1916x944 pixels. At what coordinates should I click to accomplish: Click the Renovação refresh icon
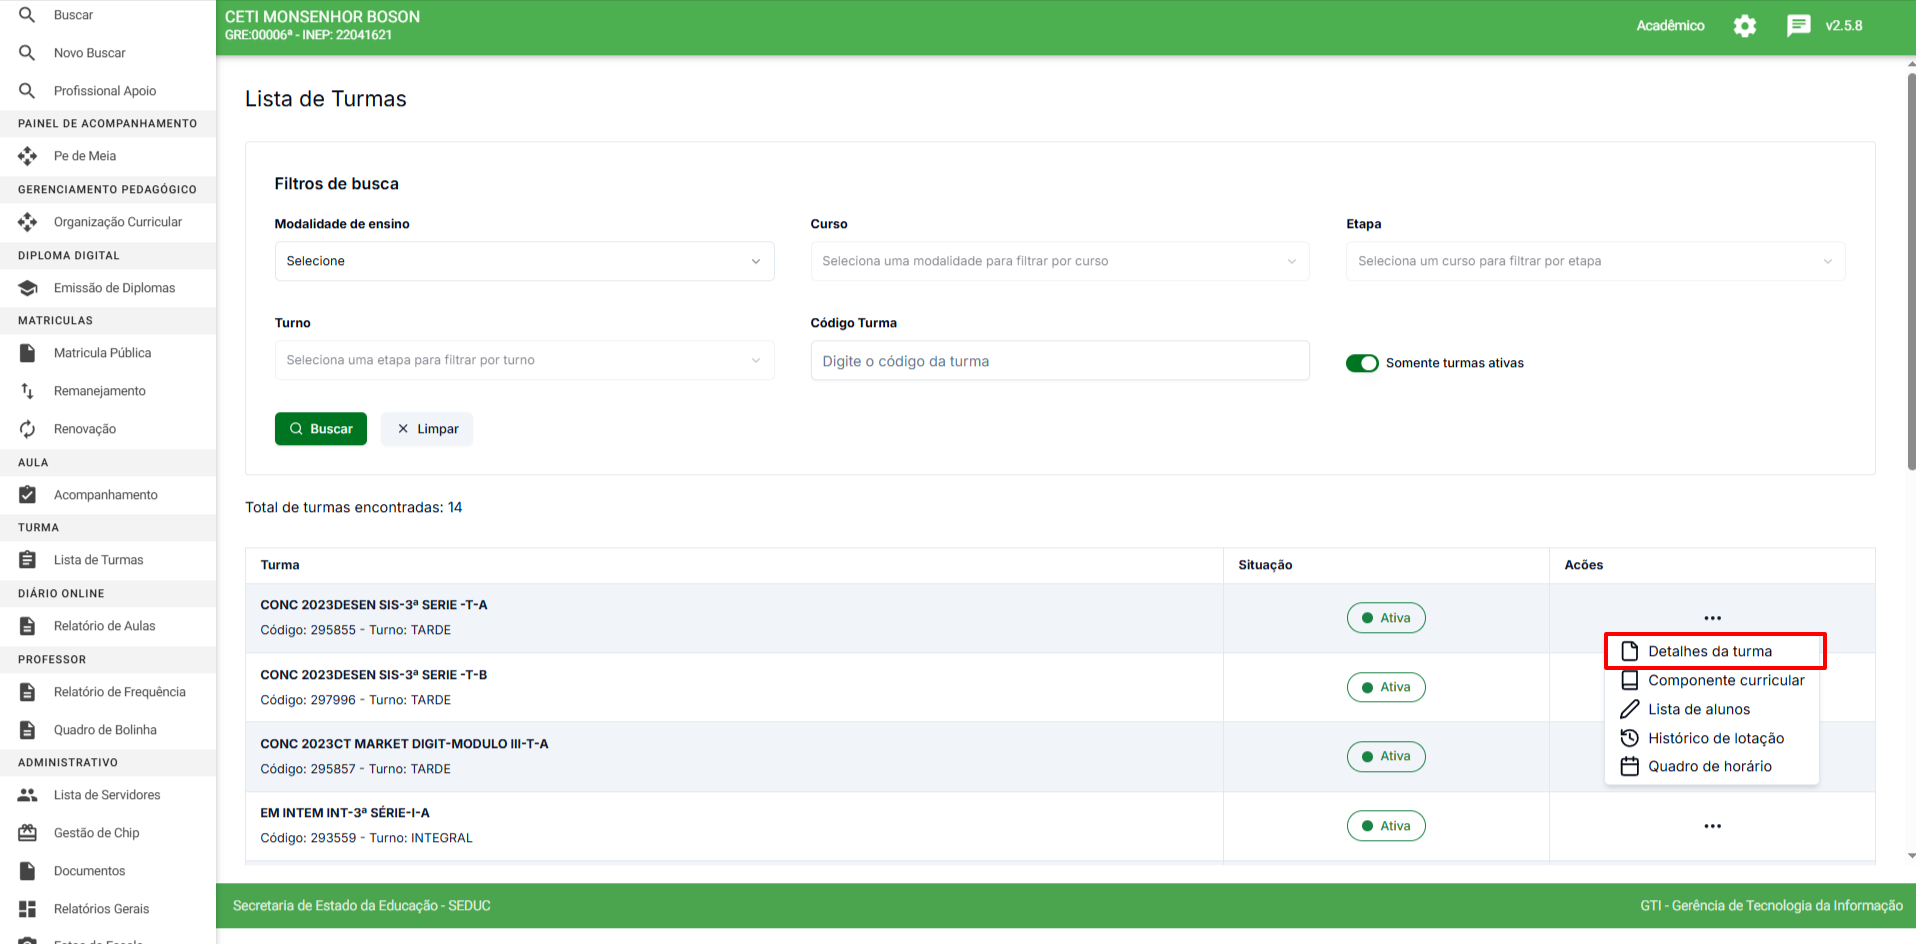pos(27,429)
